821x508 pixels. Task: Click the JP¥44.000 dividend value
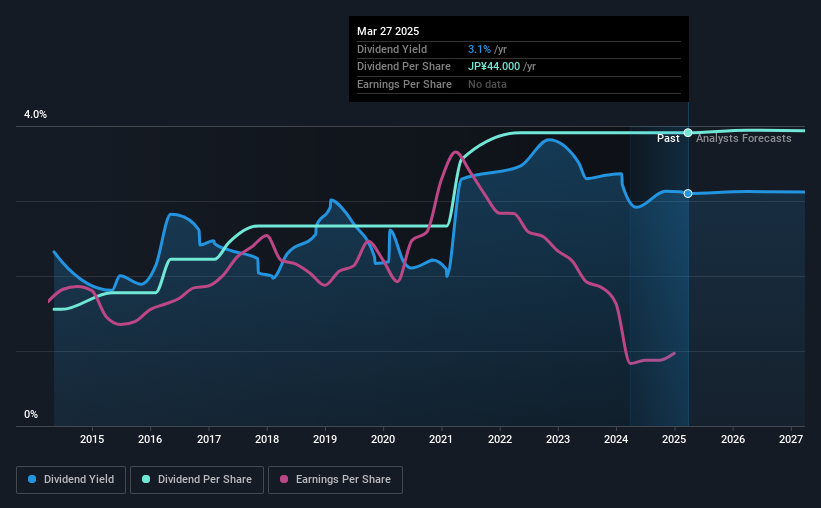pyautogui.click(x=494, y=67)
